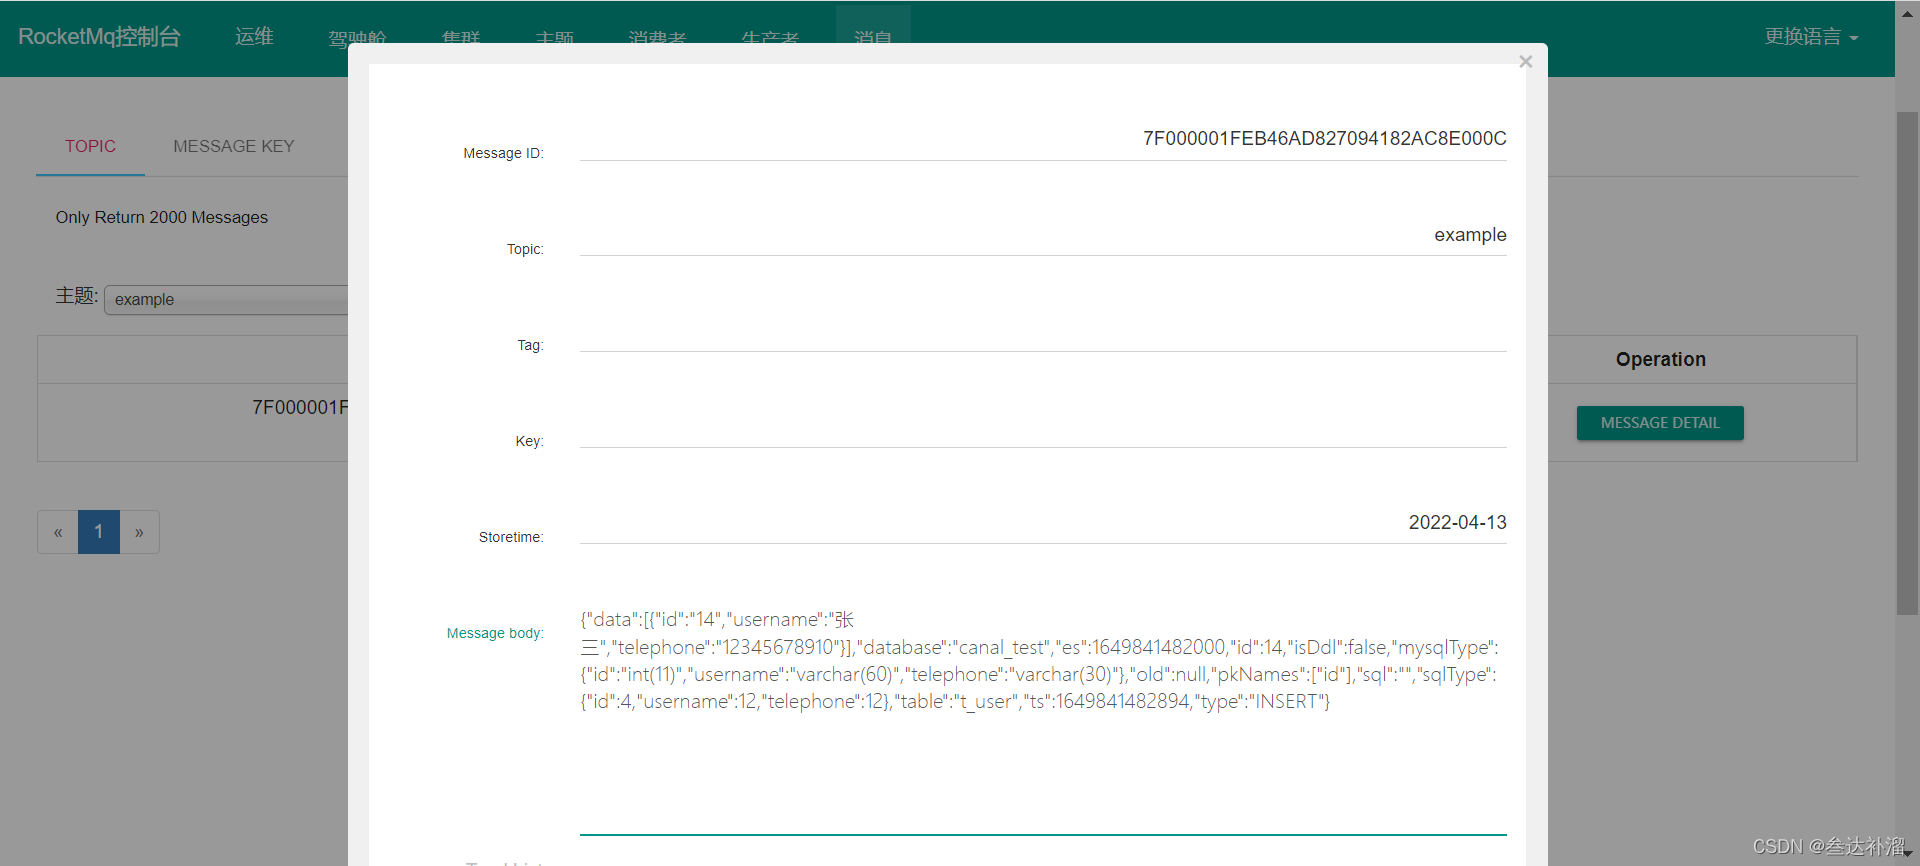This screenshot has width=1920, height=866.
Task: Click the Storetime field showing 2022-04-13
Action: pyautogui.click(x=1043, y=524)
